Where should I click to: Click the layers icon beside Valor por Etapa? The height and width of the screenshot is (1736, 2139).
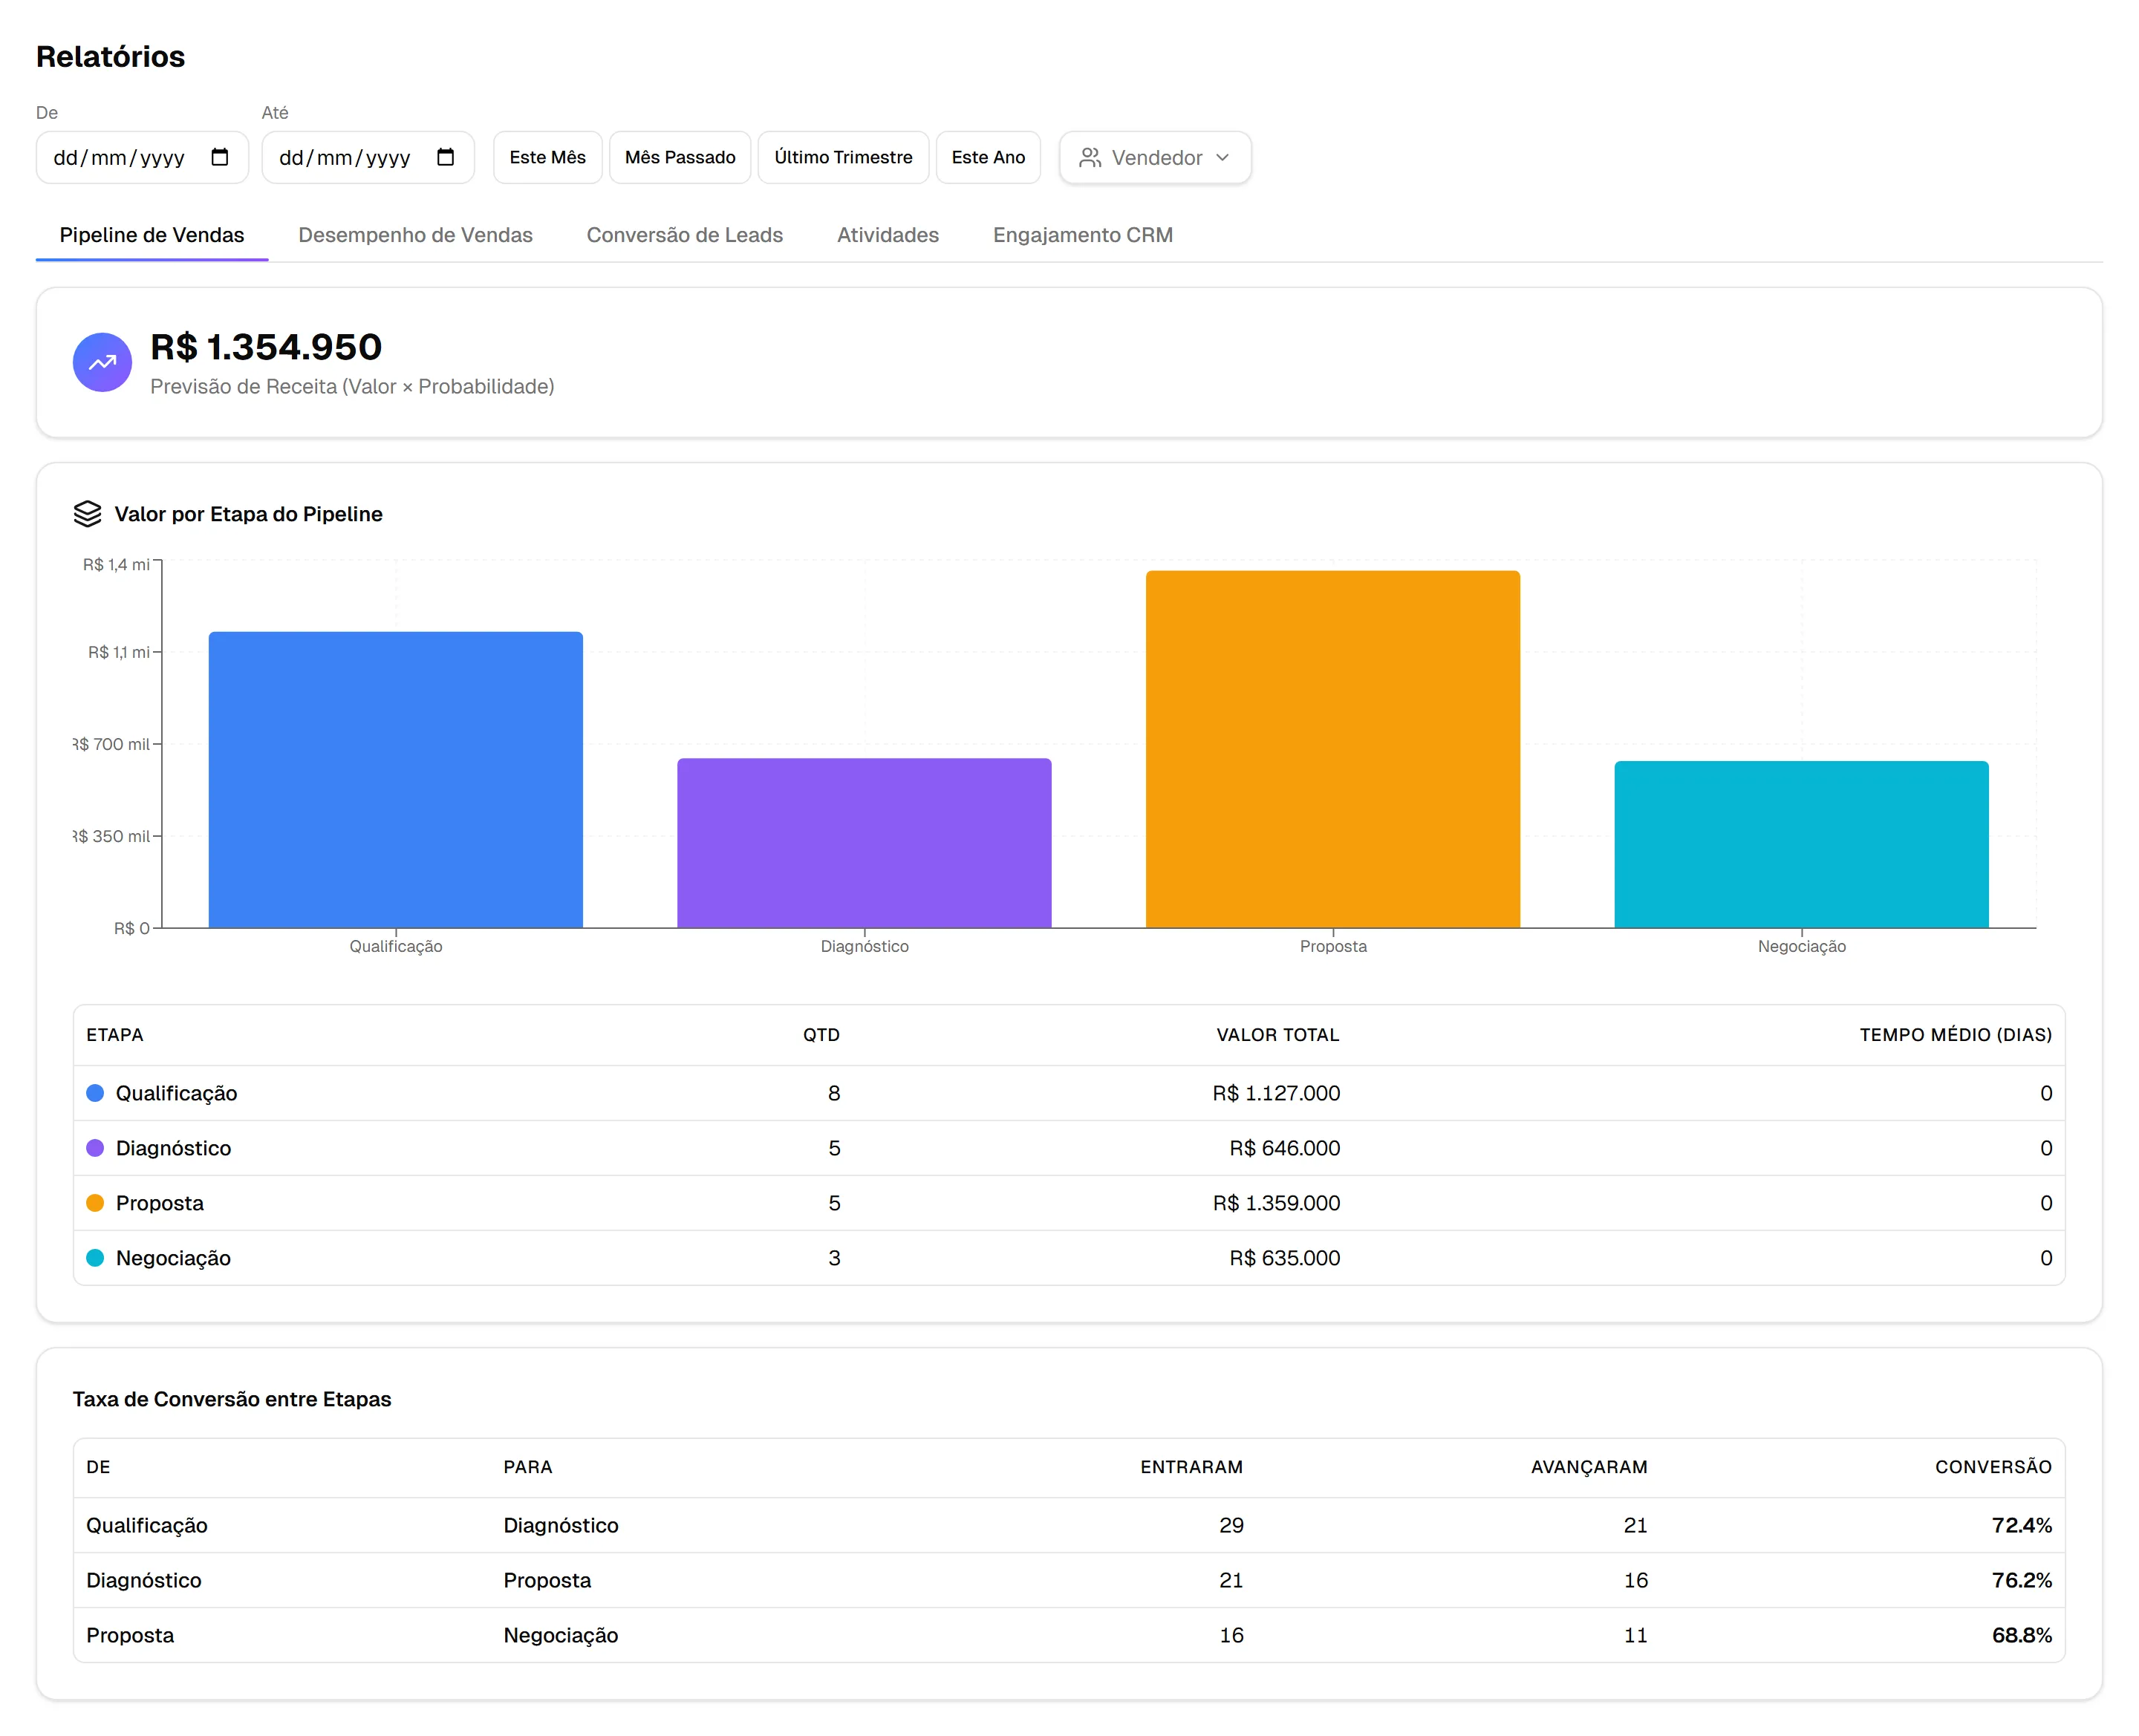coord(88,514)
